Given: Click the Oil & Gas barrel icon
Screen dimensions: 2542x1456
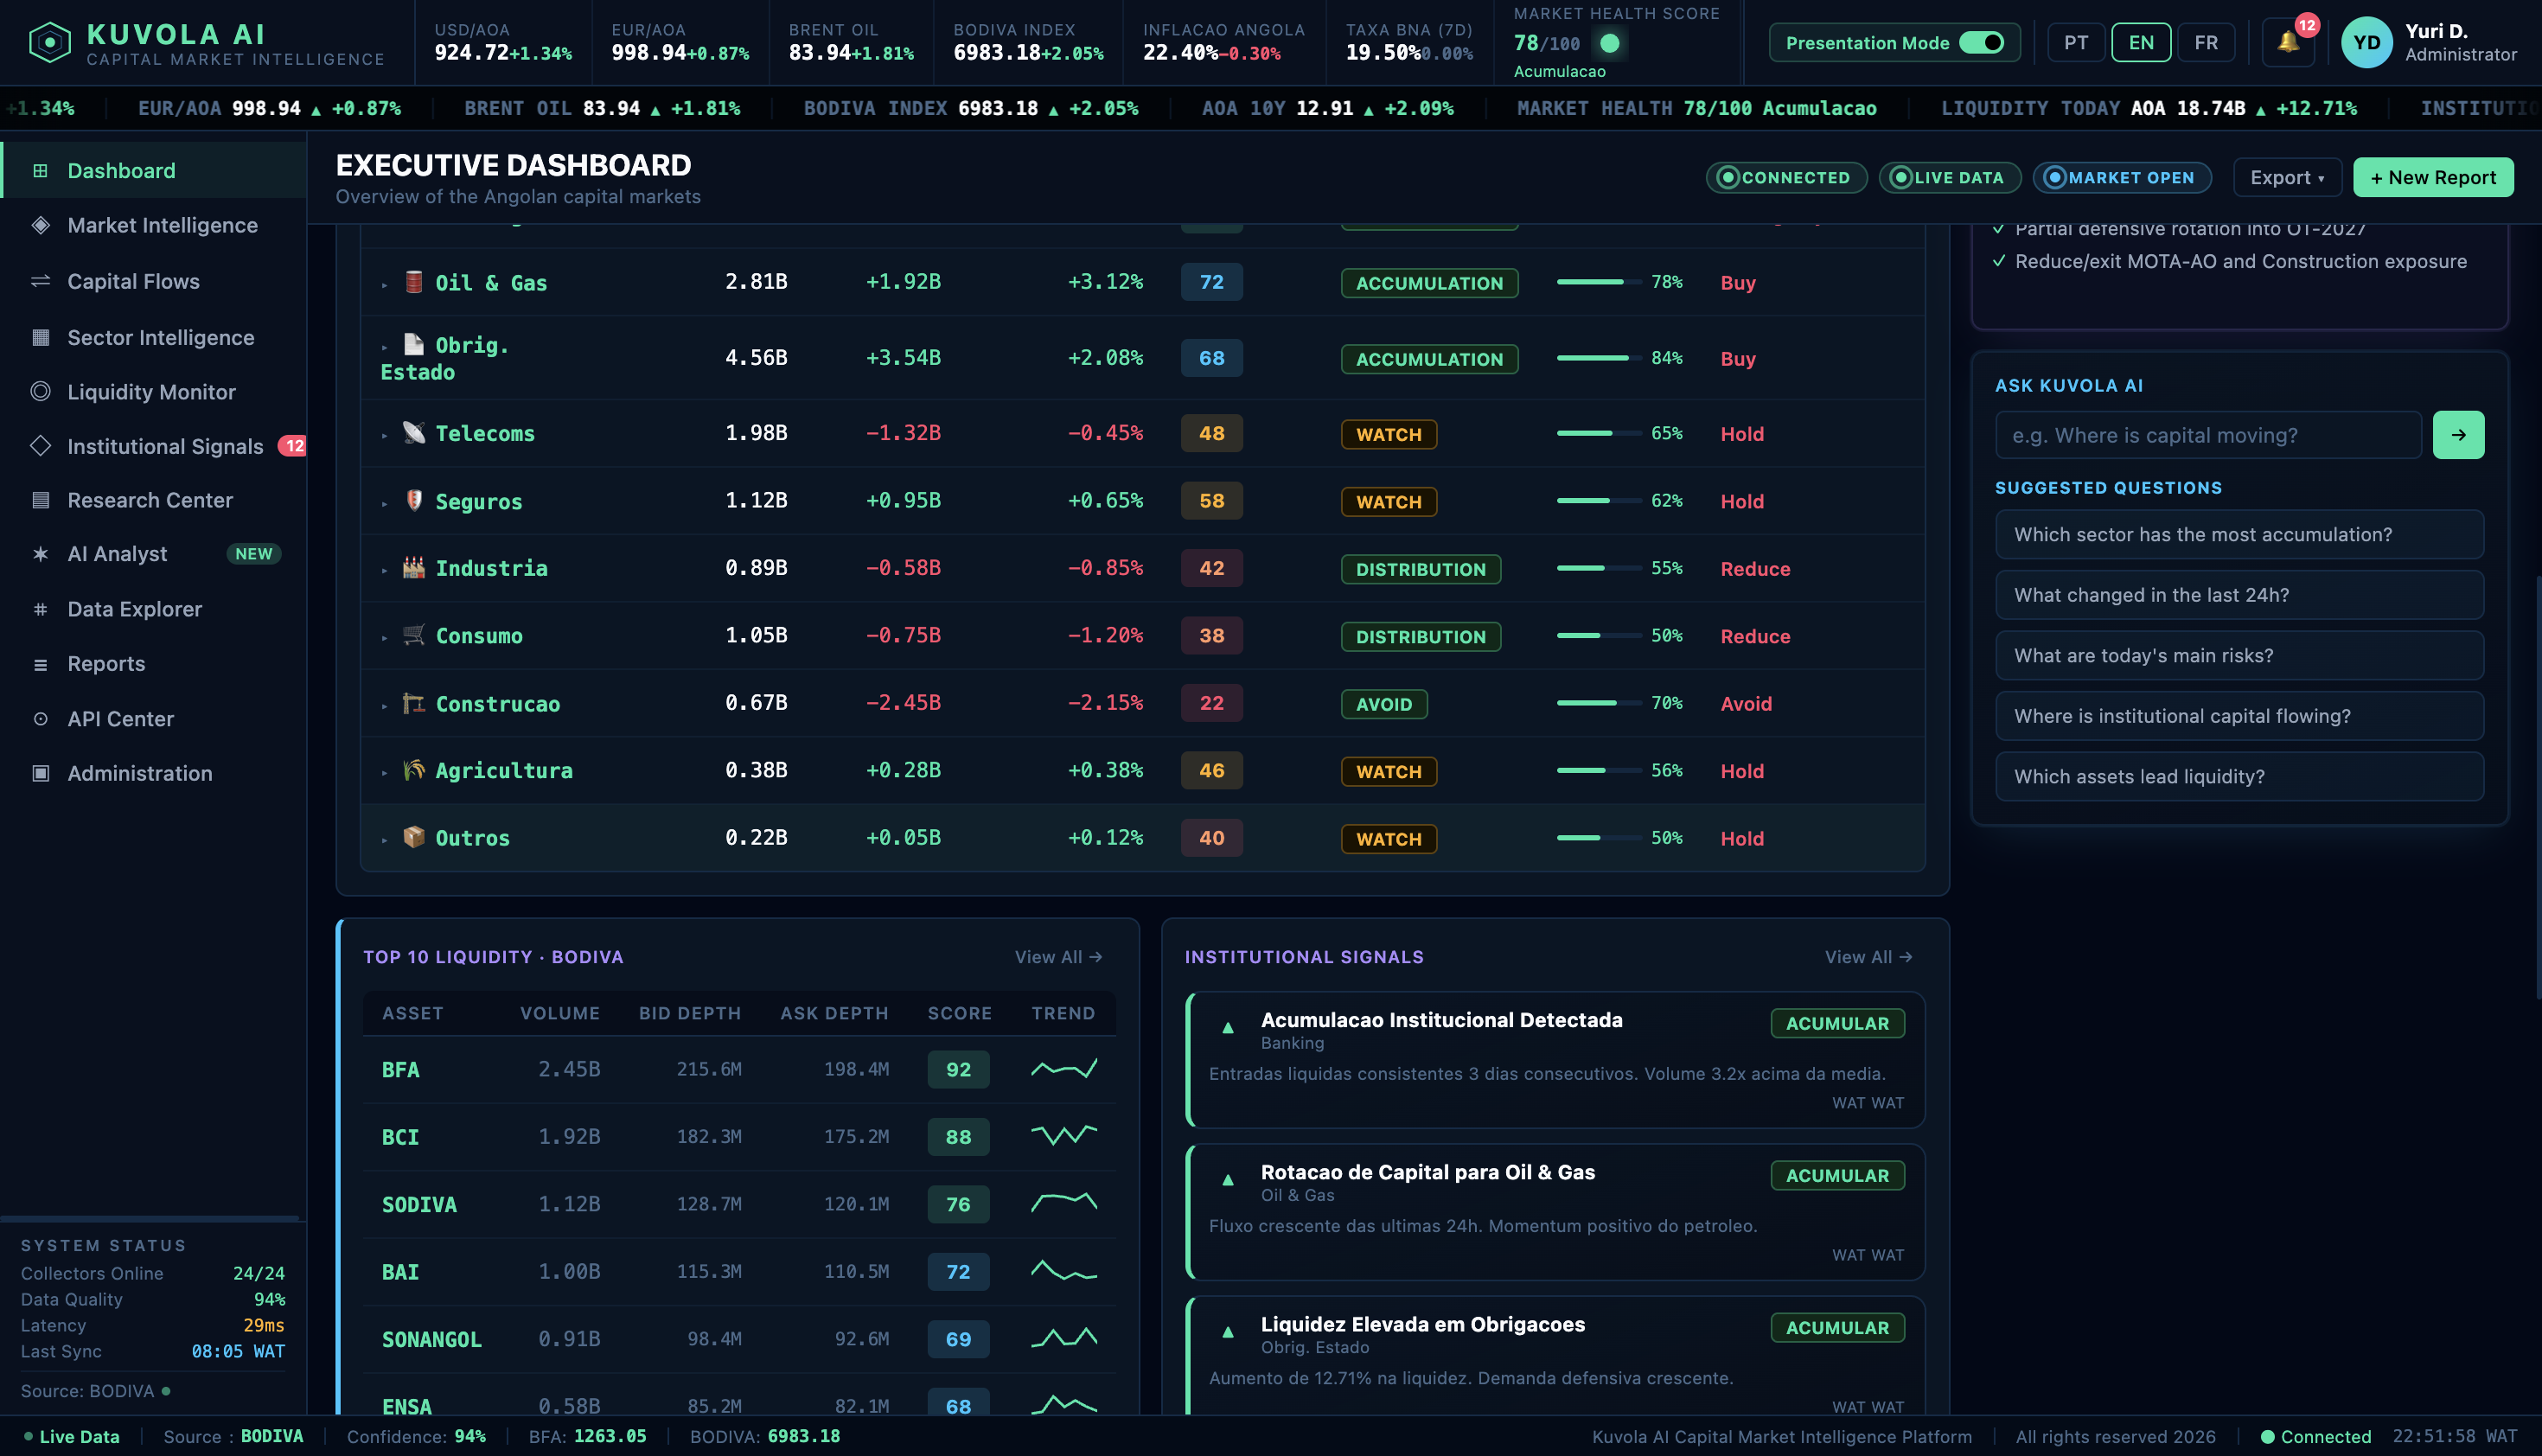Looking at the screenshot, I should point(413,282).
